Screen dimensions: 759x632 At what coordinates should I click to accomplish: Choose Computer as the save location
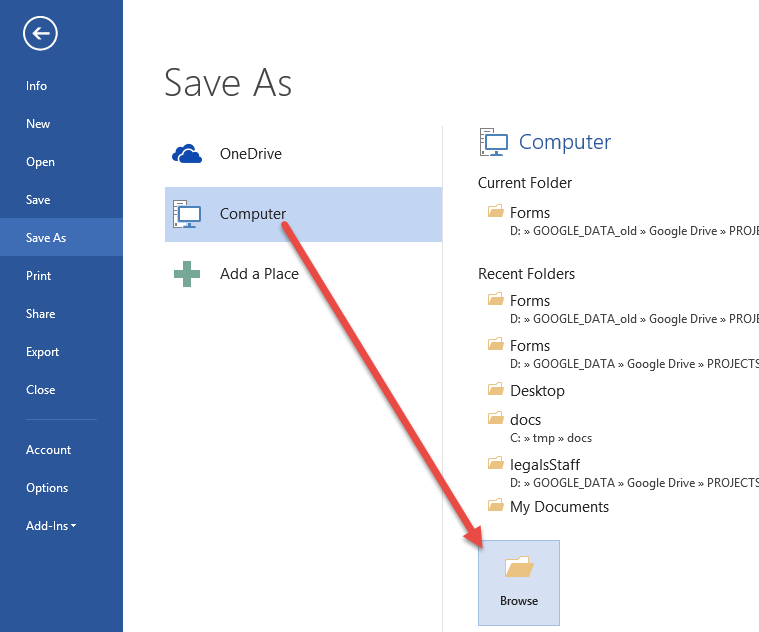pos(252,214)
